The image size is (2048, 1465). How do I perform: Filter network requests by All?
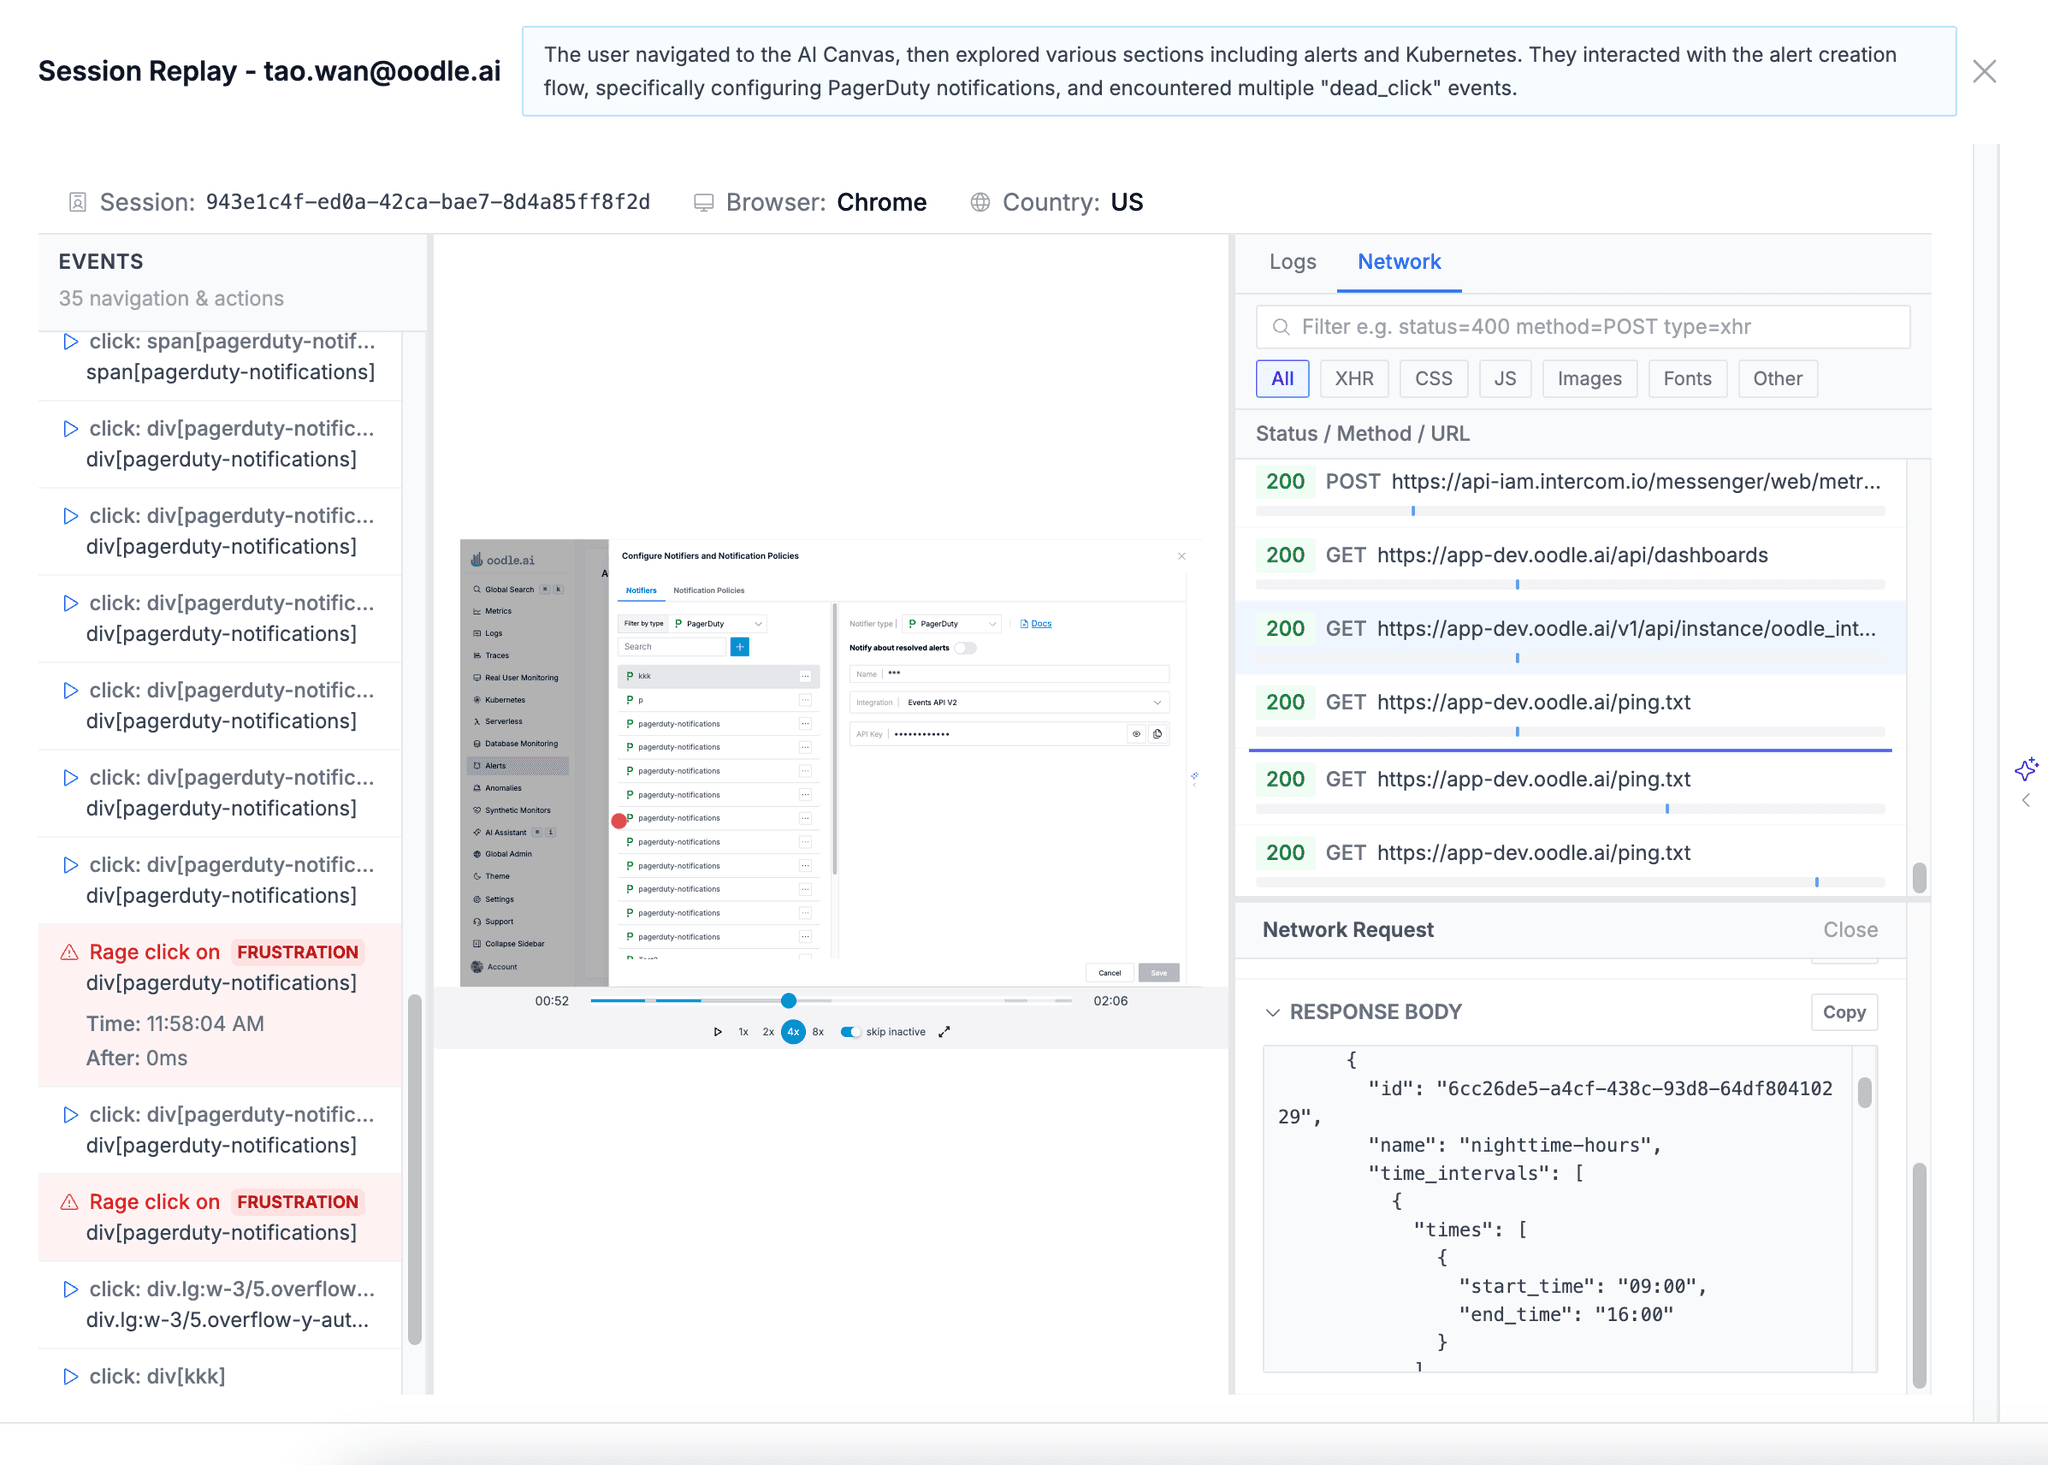[1282, 379]
